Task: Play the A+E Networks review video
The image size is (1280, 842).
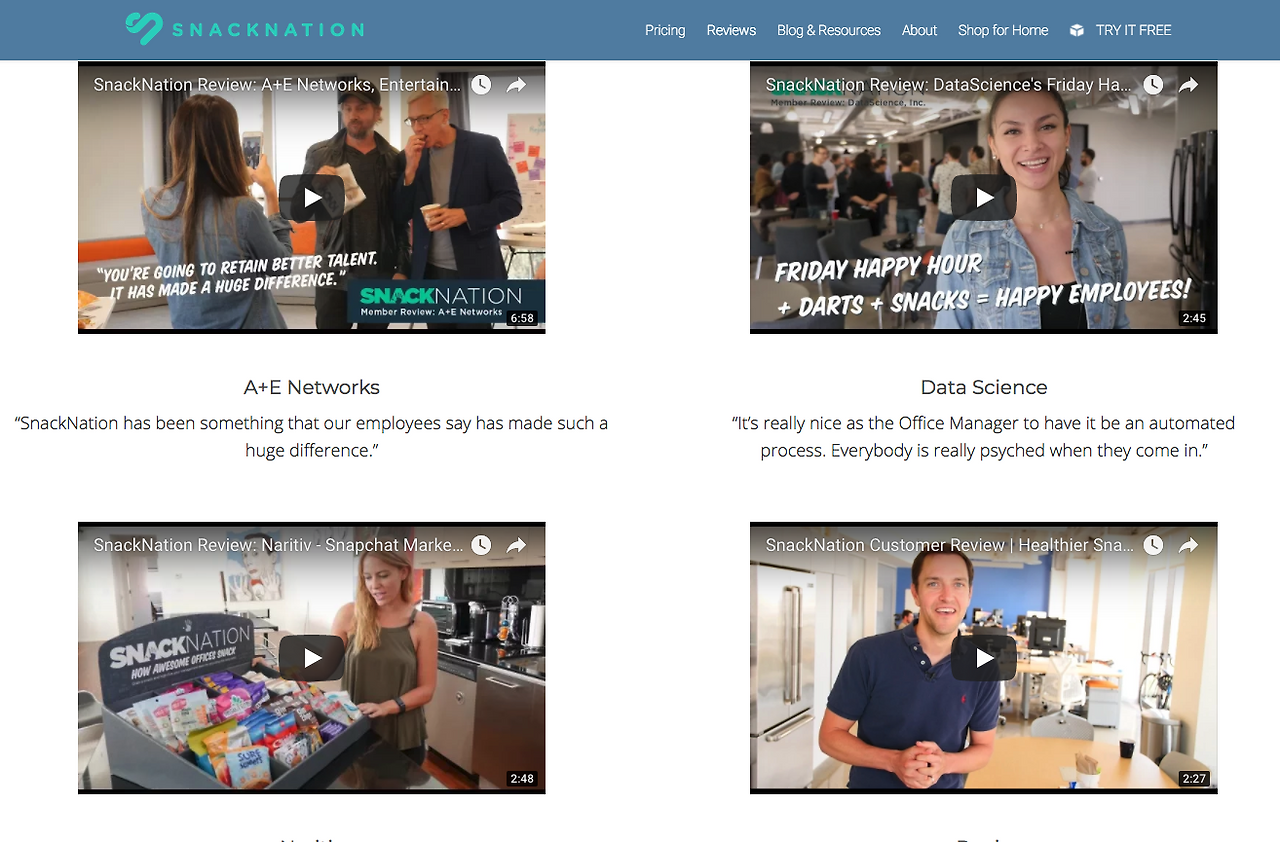Action: [x=312, y=198]
